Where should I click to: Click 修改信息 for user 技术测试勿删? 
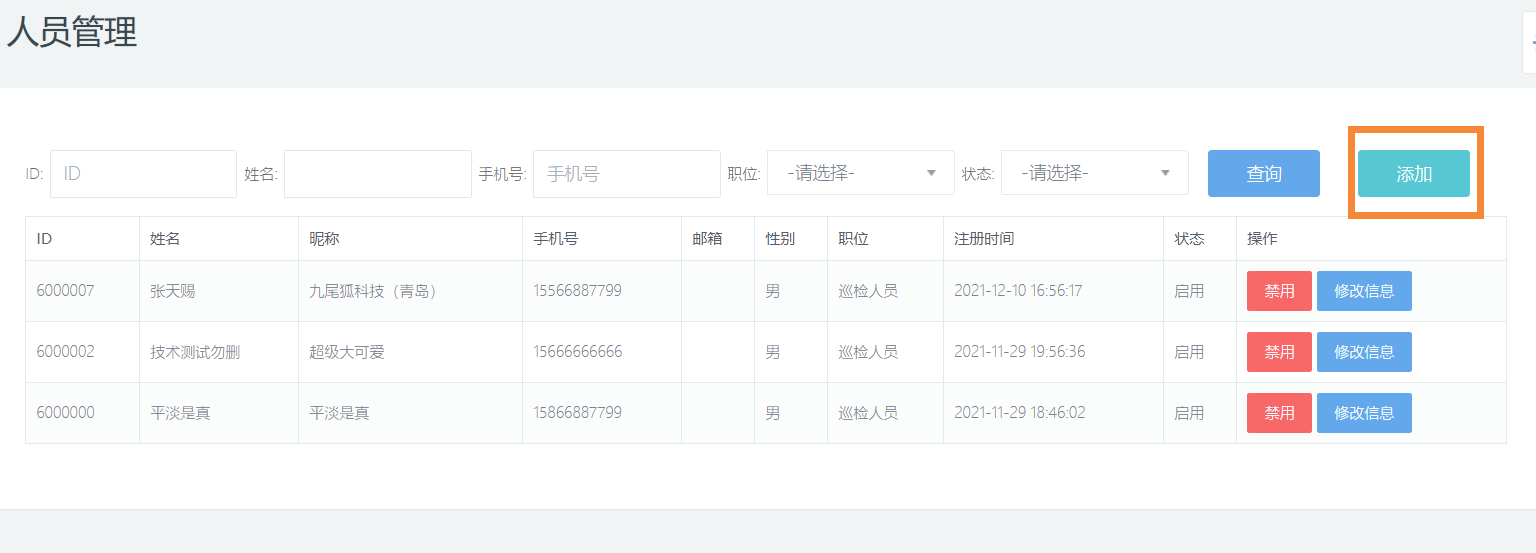(x=1364, y=352)
